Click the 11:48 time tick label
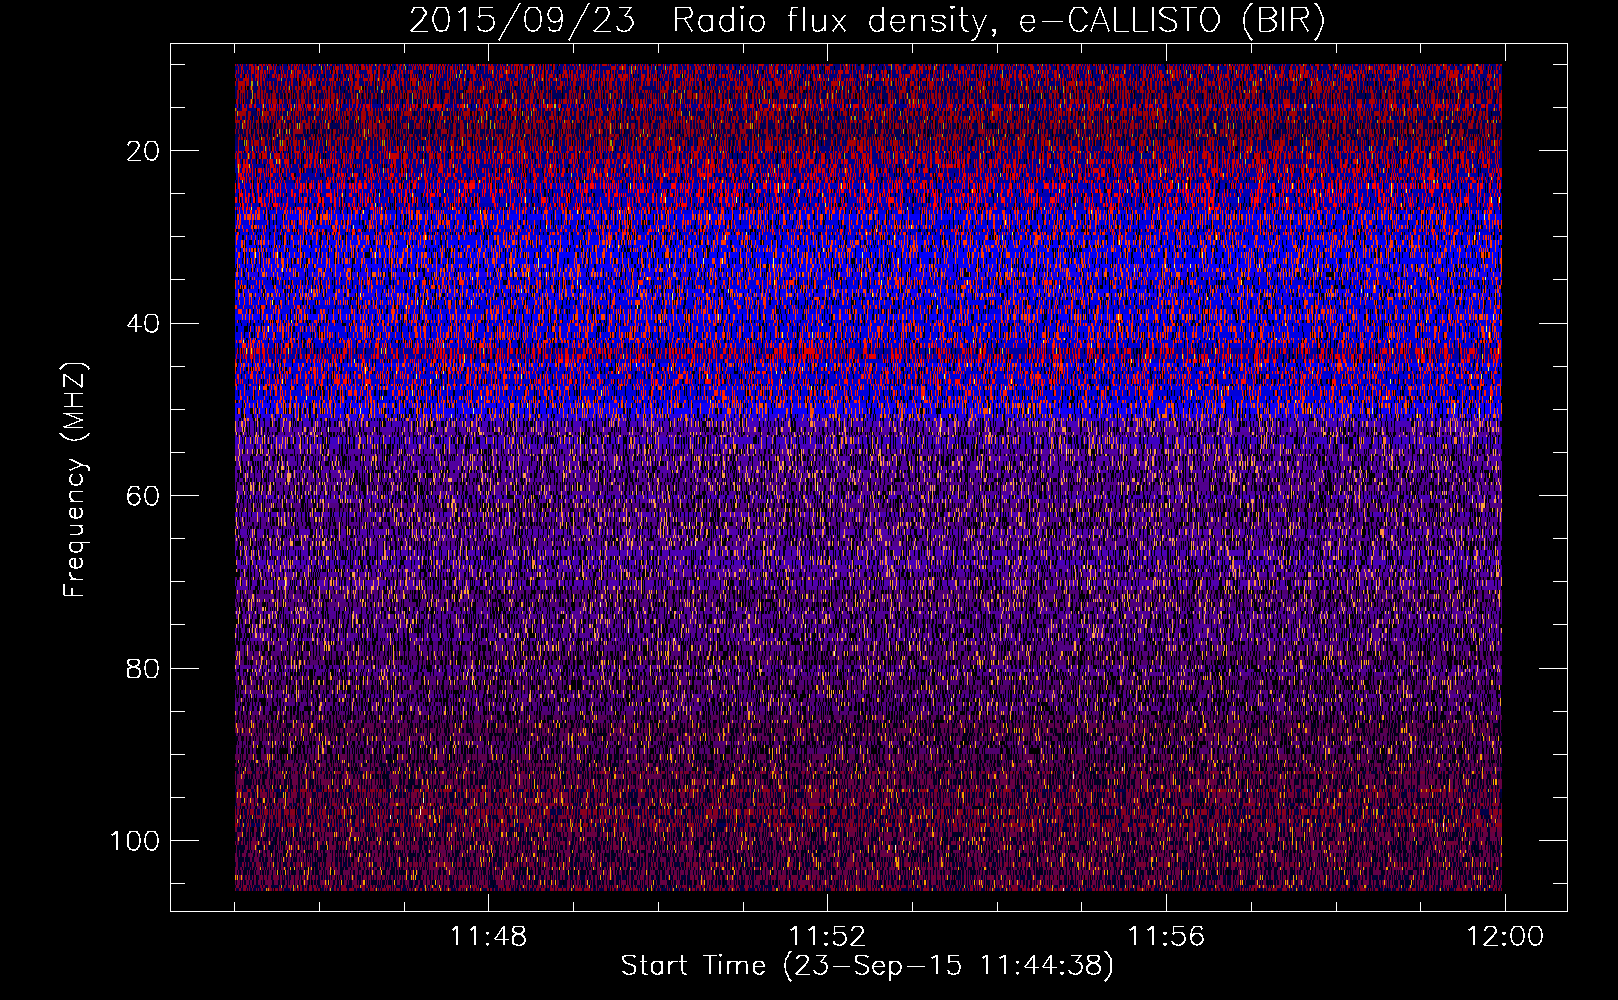The width and height of the screenshot is (1618, 1000). click(488, 937)
